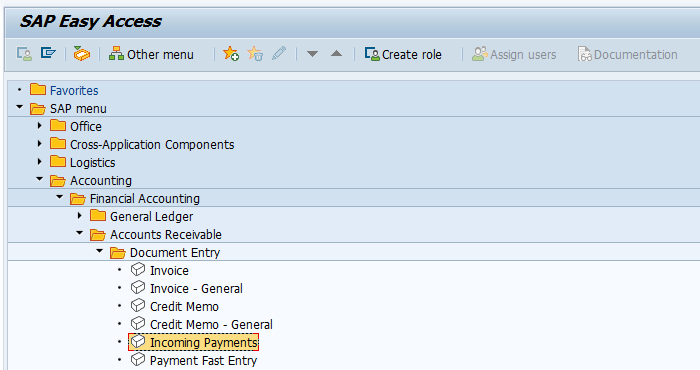This screenshot has height=370, width=700.
Task: Click the Move favorites down arrow
Action: (x=312, y=54)
